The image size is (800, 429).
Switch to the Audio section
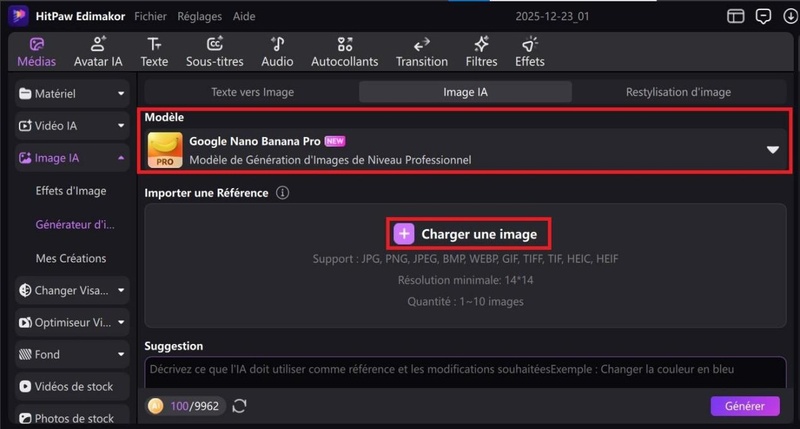pos(277,52)
